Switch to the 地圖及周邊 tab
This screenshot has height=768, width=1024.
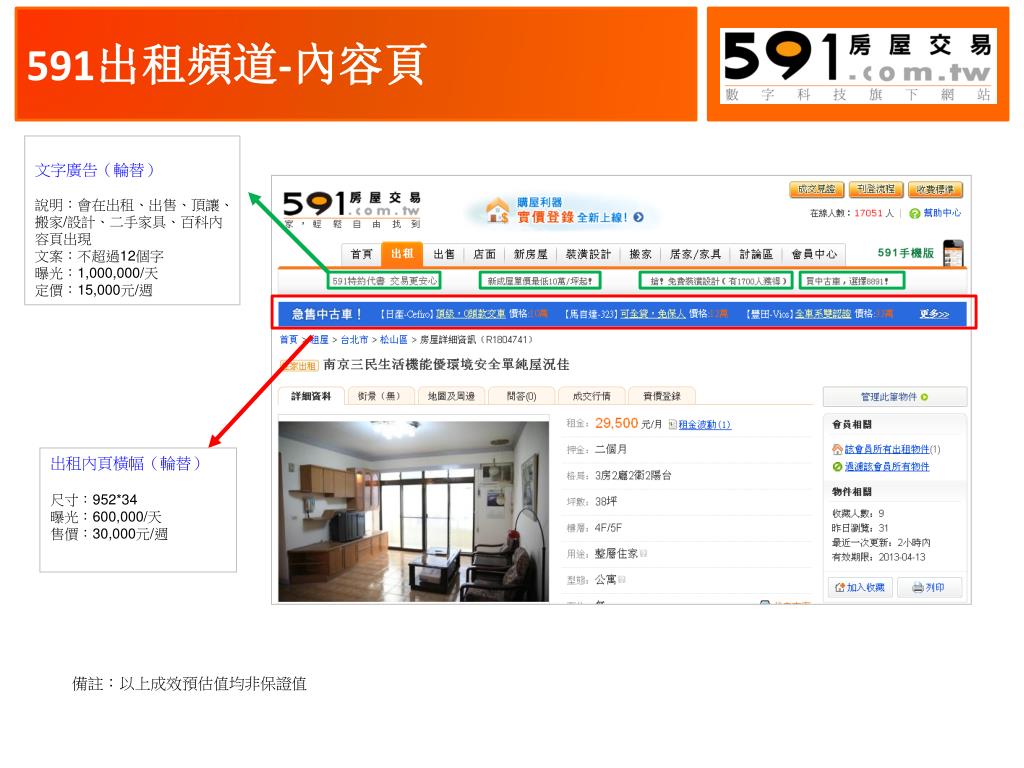(451, 396)
